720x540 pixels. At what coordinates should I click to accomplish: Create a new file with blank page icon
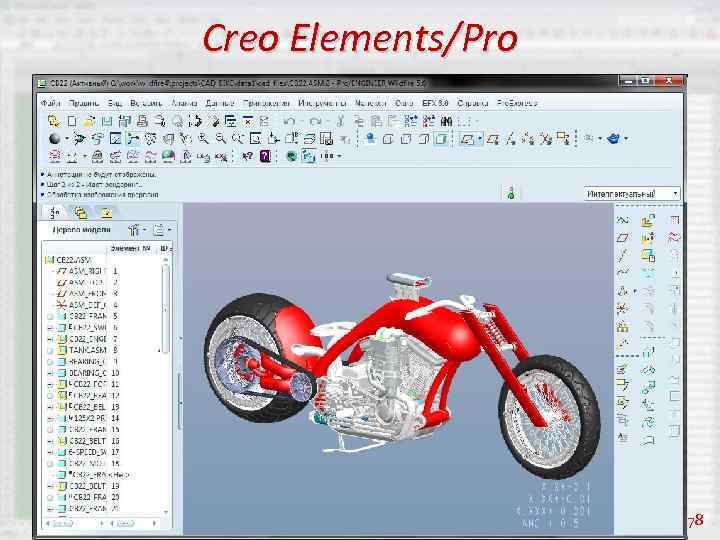[72, 121]
